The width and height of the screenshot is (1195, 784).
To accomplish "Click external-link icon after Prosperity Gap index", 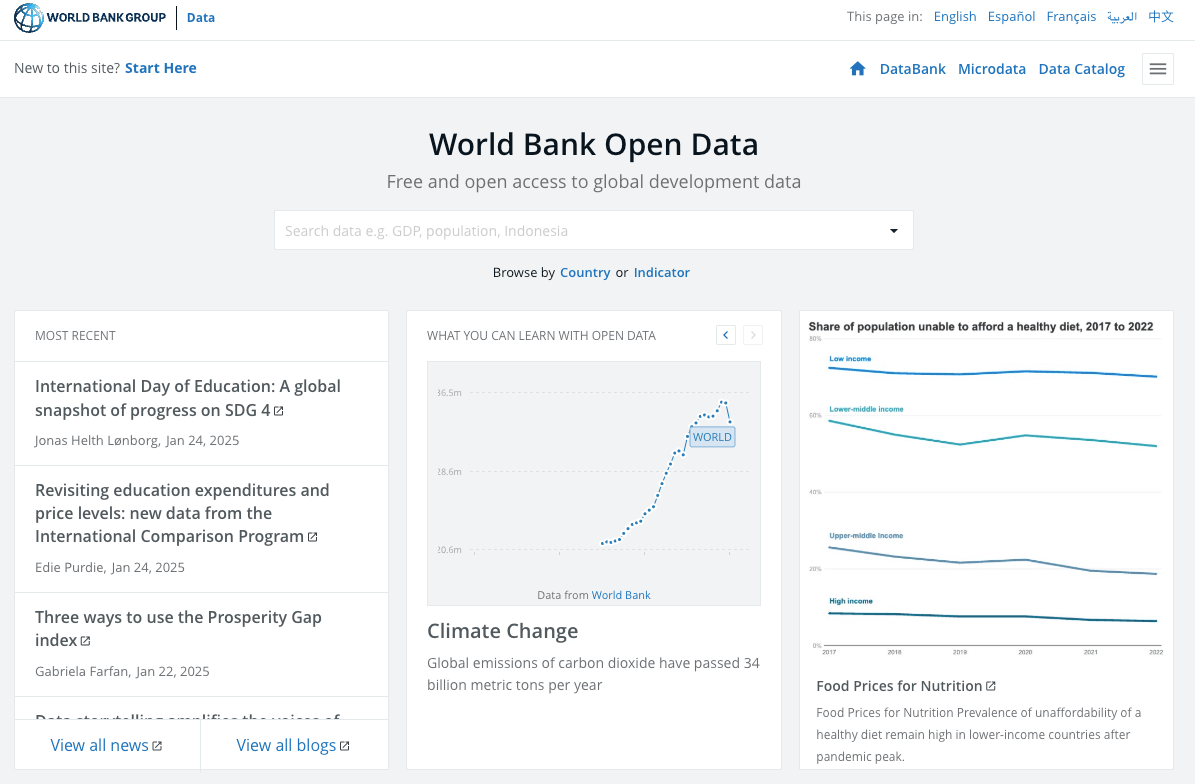I will coord(85,642).
